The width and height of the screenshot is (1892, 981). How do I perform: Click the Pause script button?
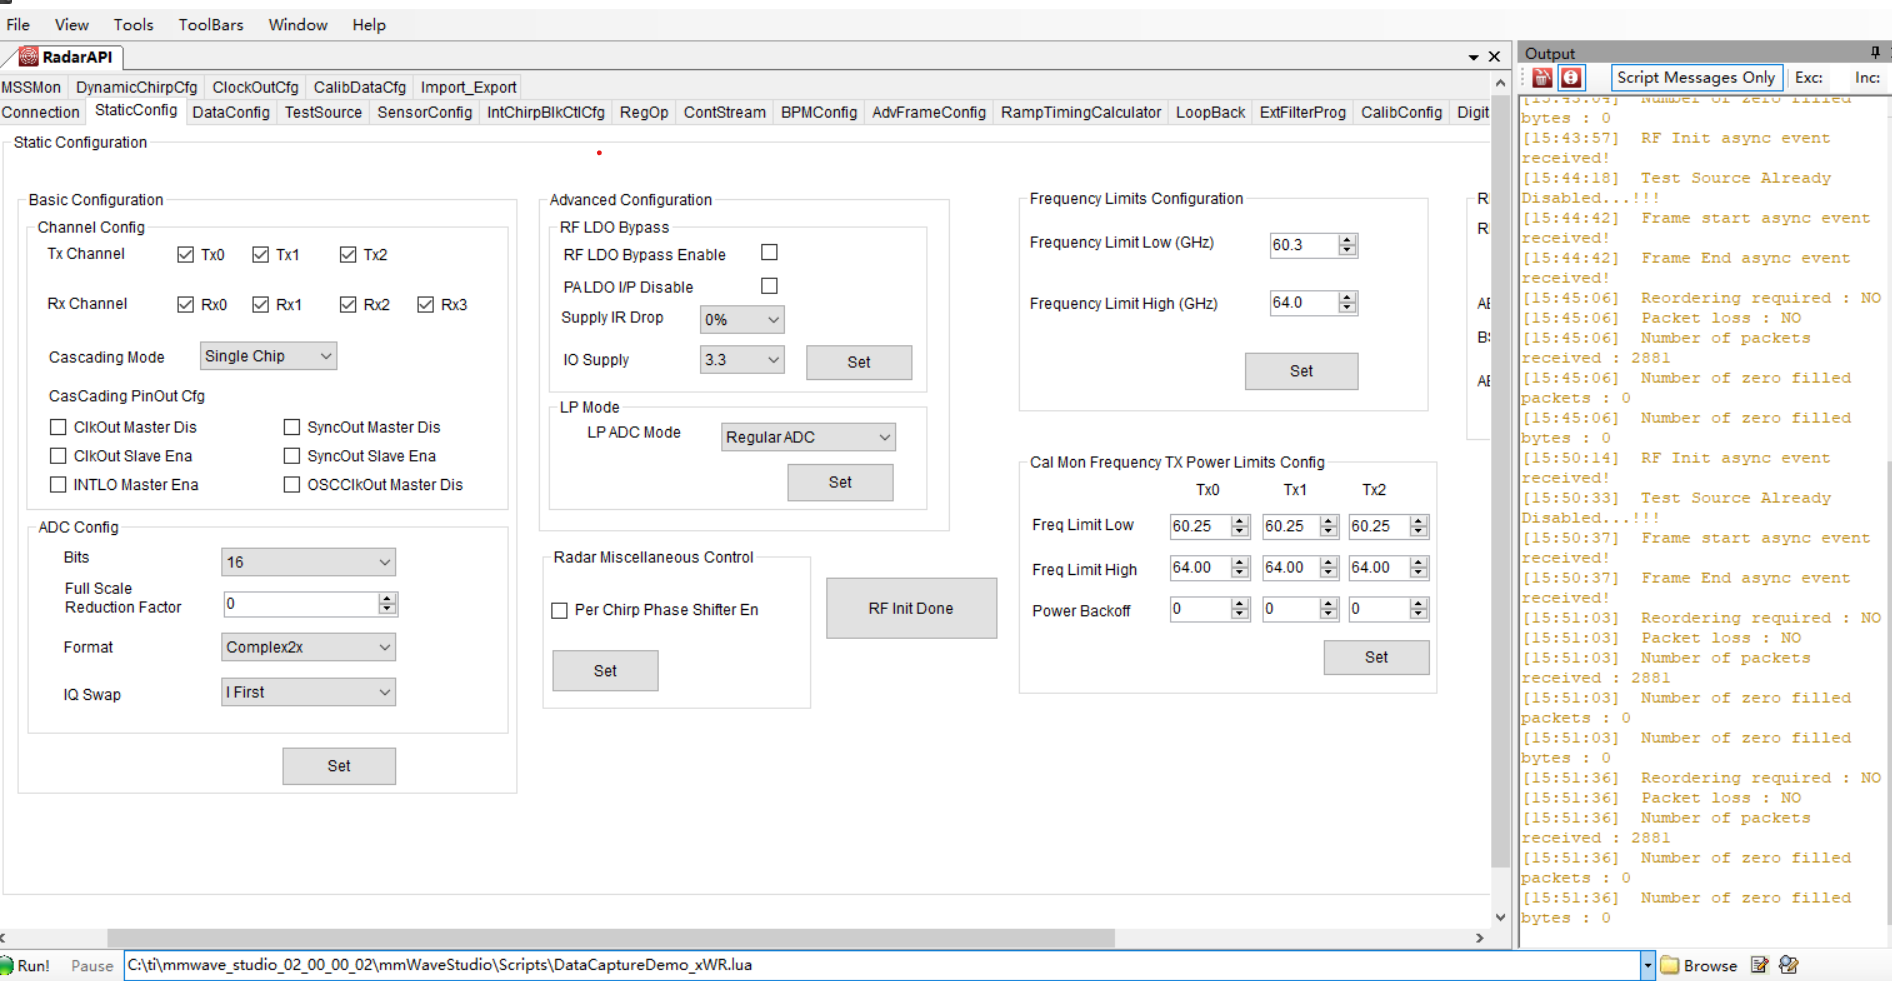pyautogui.click(x=92, y=965)
